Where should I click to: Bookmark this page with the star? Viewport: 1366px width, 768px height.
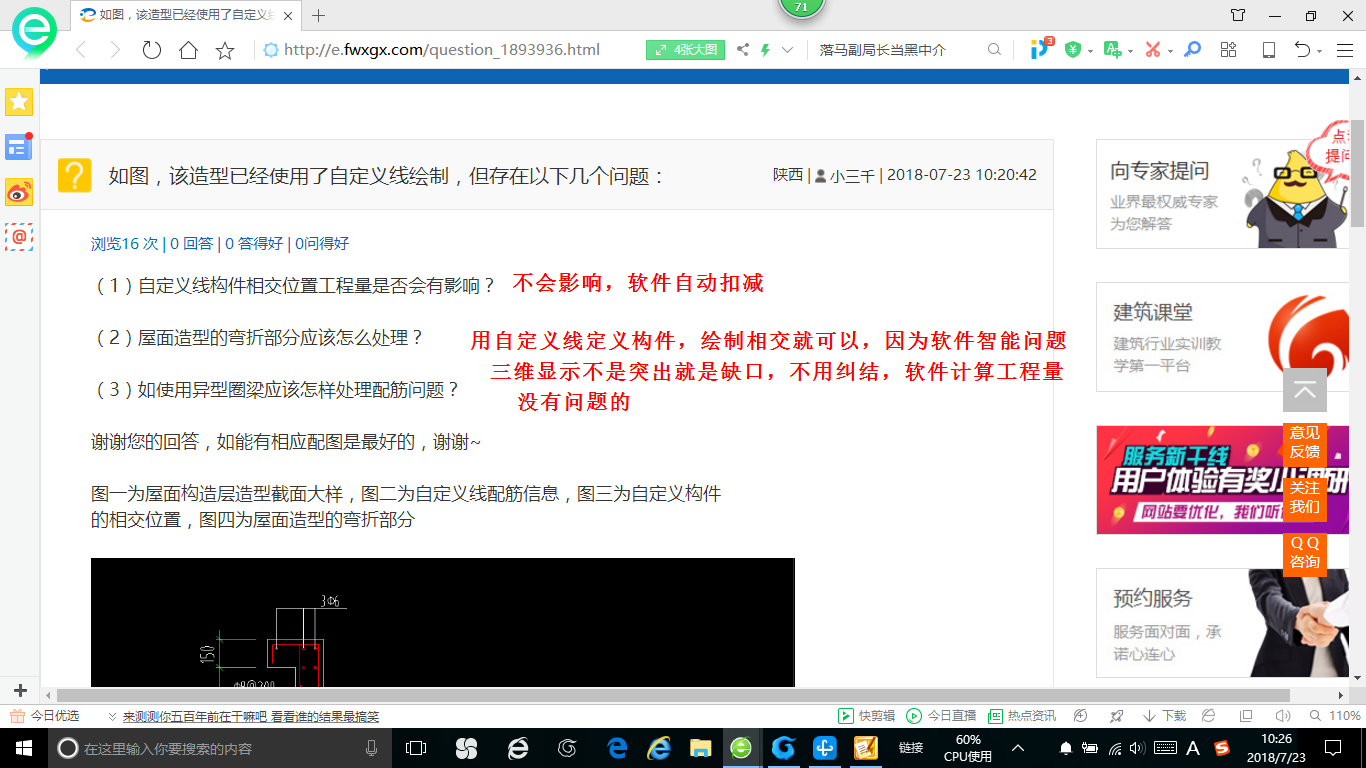click(225, 50)
